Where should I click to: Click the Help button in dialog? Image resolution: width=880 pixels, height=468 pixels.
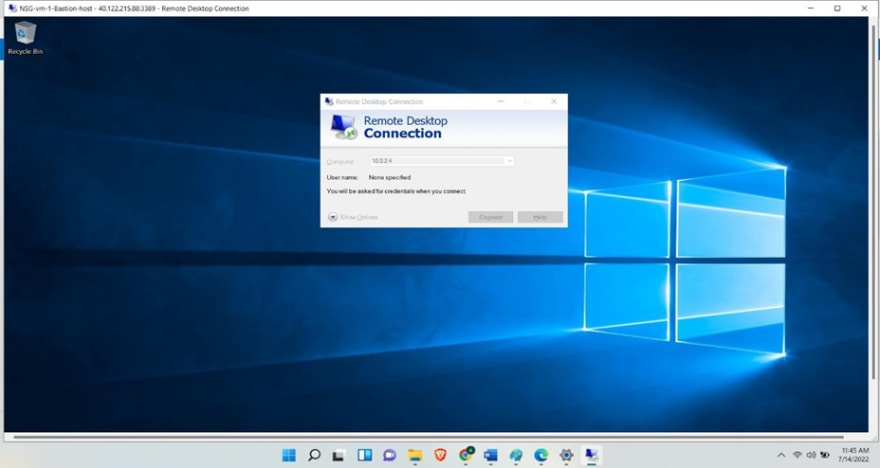[540, 217]
